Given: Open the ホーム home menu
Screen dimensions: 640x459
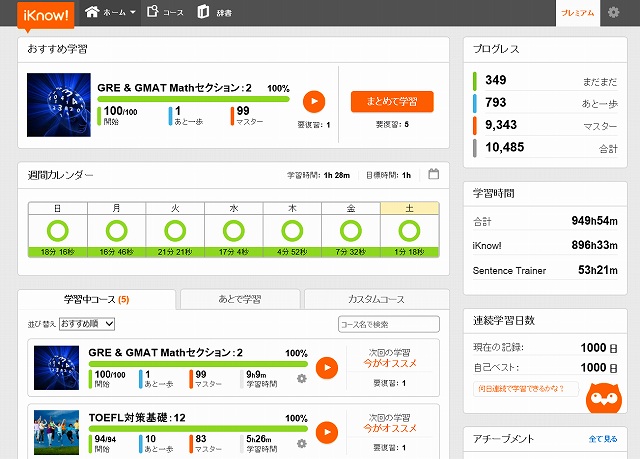Looking at the screenshot, I should pyautogui.click(x=110, y=13).
